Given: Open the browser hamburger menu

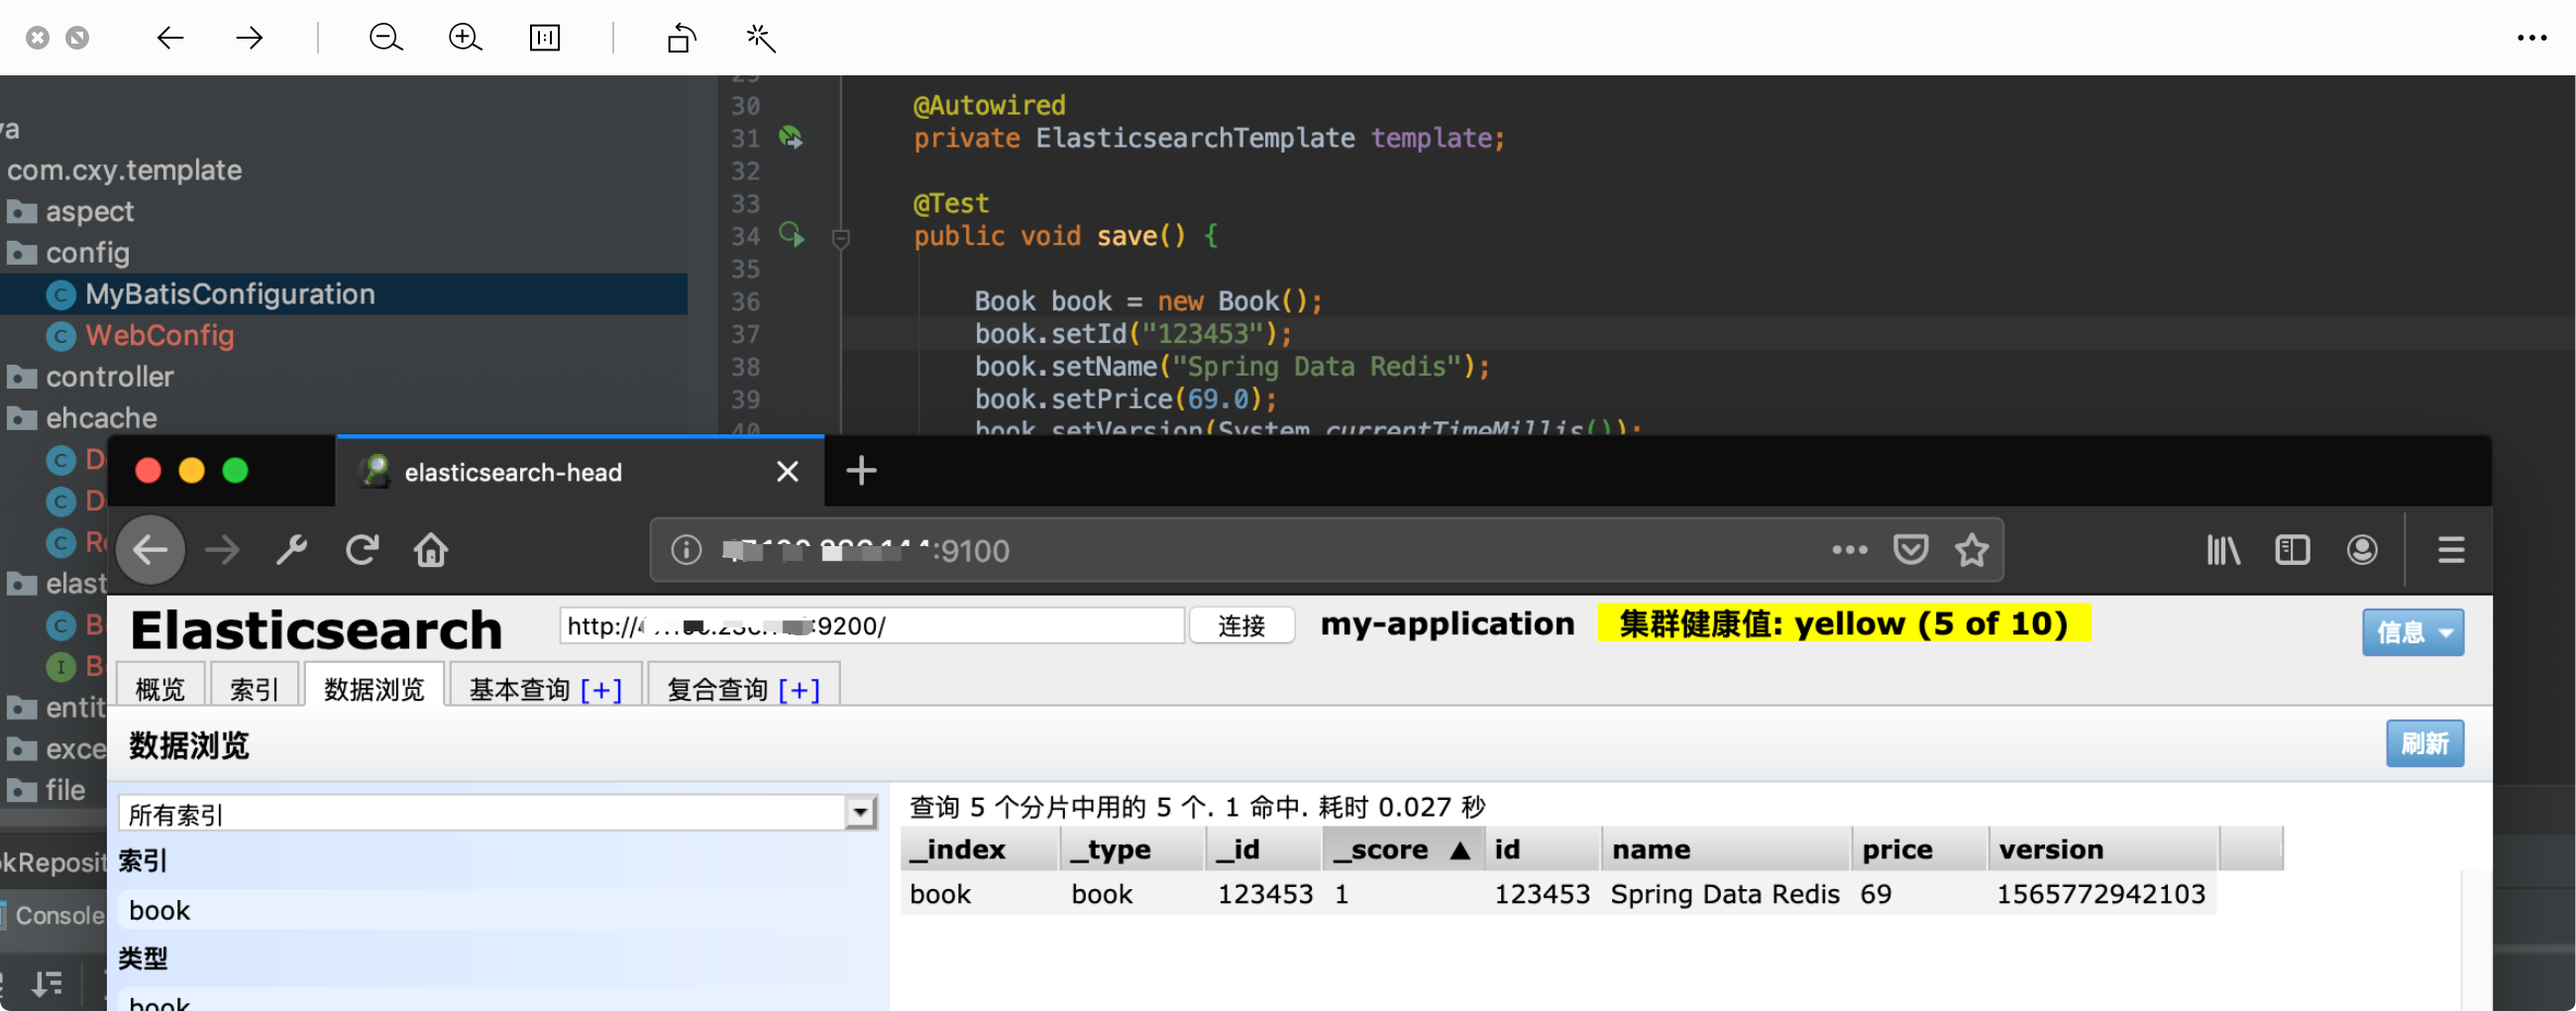Looking at the screenshot, I should 2451,549.
